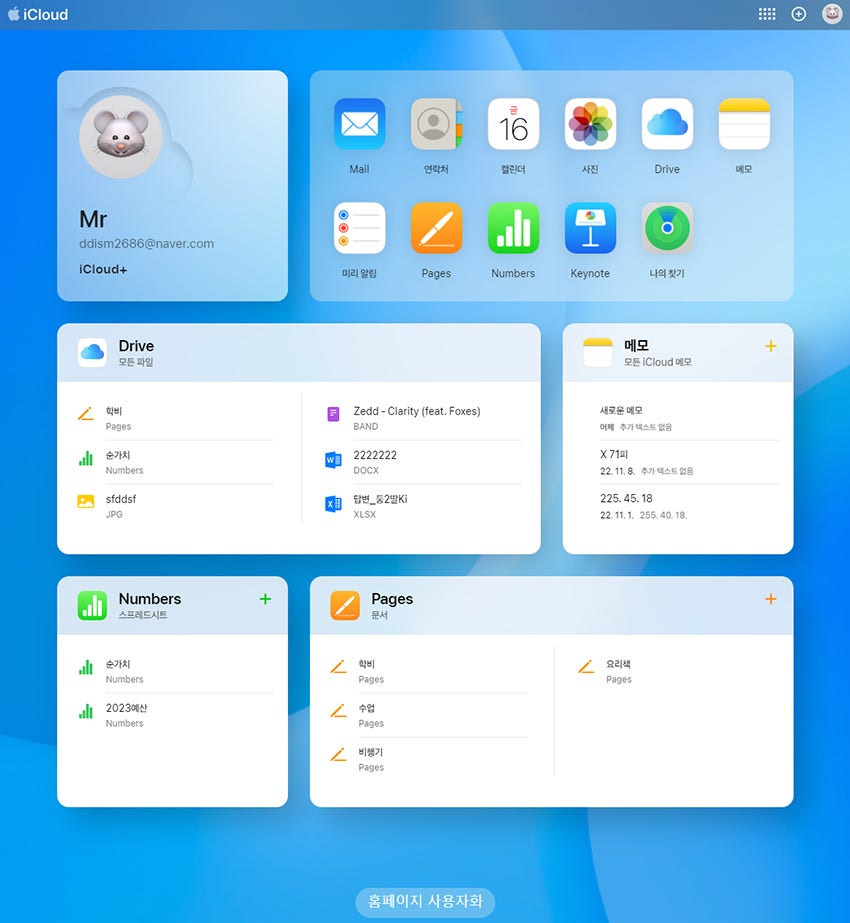Open the note dated 22. 11. 8.
This screenshot has height=923, width=850.
(689, 463)
